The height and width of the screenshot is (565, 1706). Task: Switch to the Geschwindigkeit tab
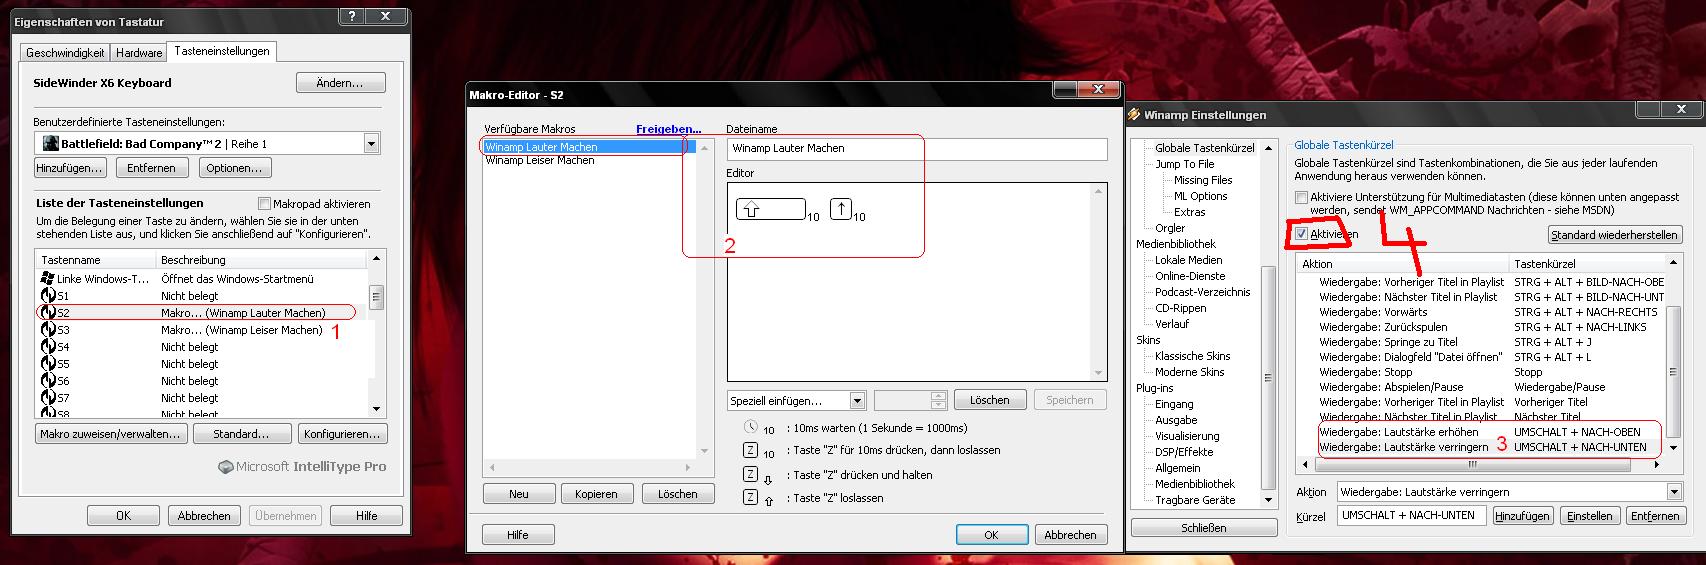pos(65,53)
